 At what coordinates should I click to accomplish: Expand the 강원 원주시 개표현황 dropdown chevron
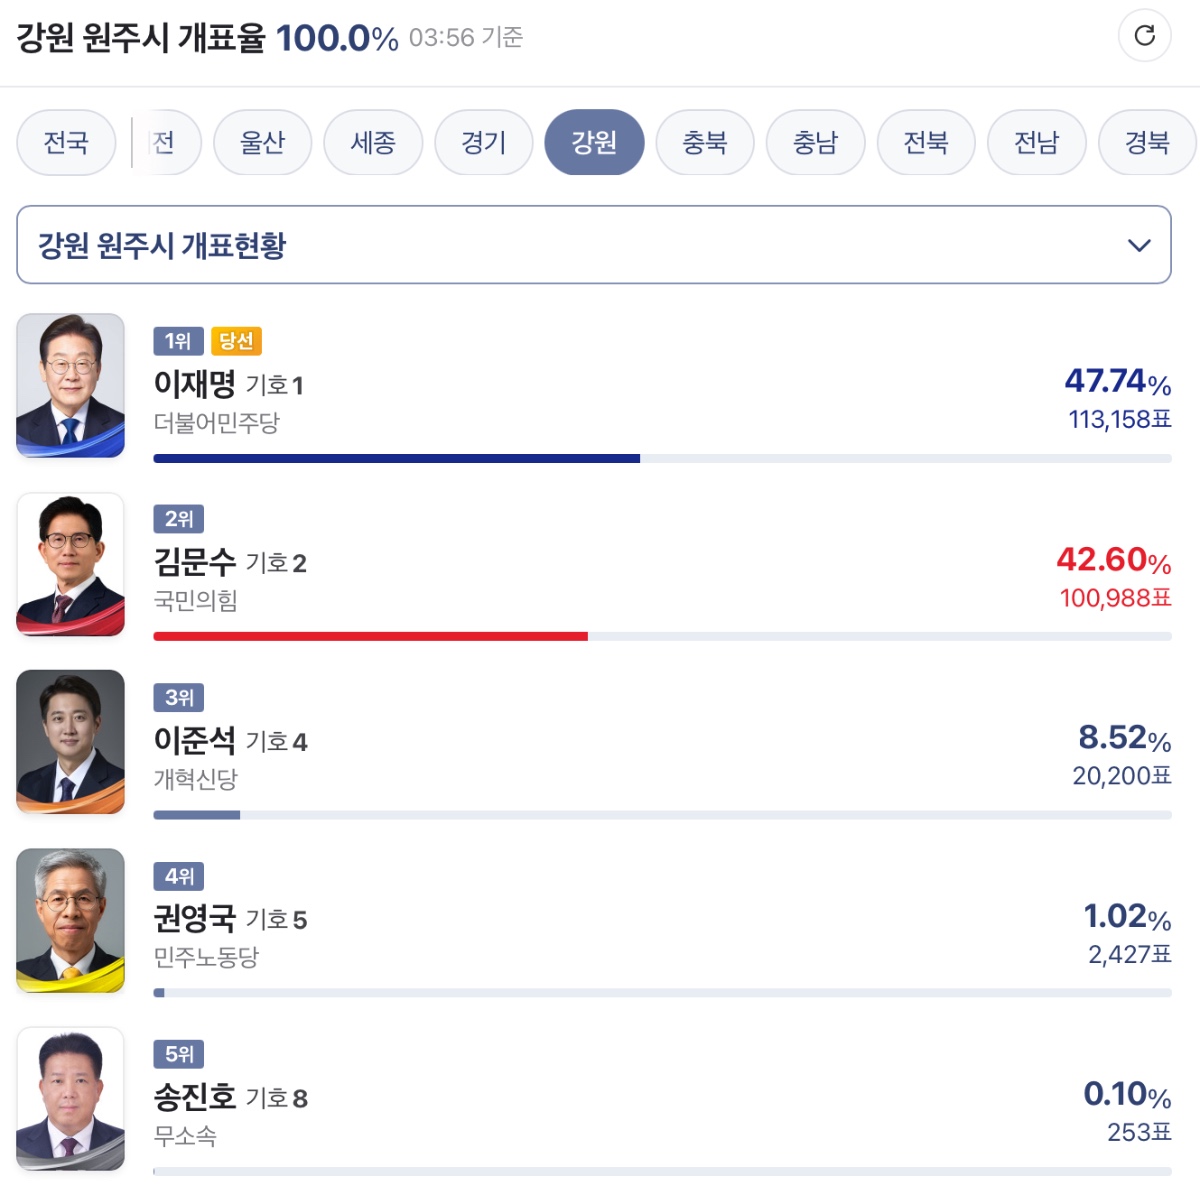1139,245
